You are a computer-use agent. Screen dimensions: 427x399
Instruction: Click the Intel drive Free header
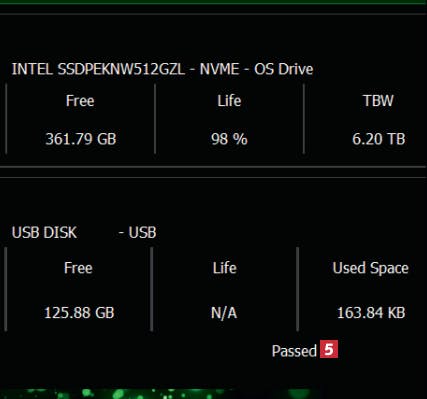pos(80,101)
